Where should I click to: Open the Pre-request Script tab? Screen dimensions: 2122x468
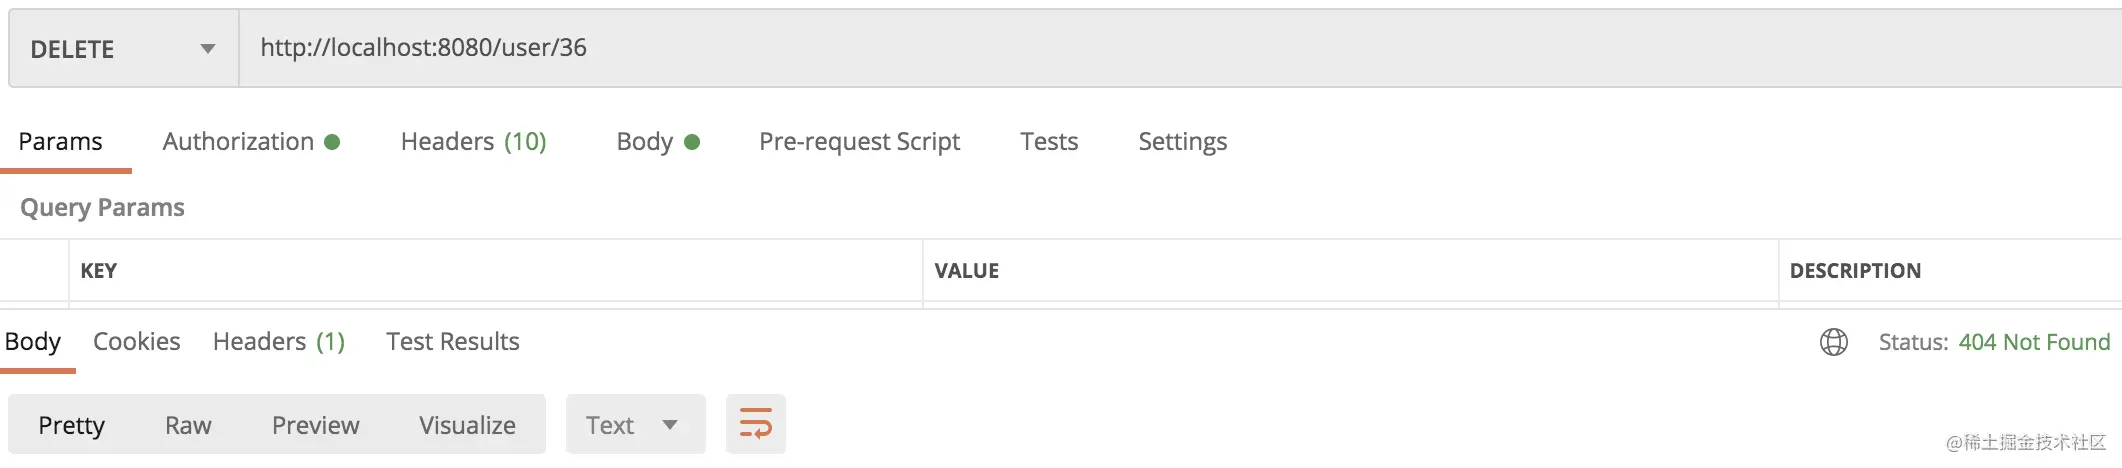(x=859, y=142)
